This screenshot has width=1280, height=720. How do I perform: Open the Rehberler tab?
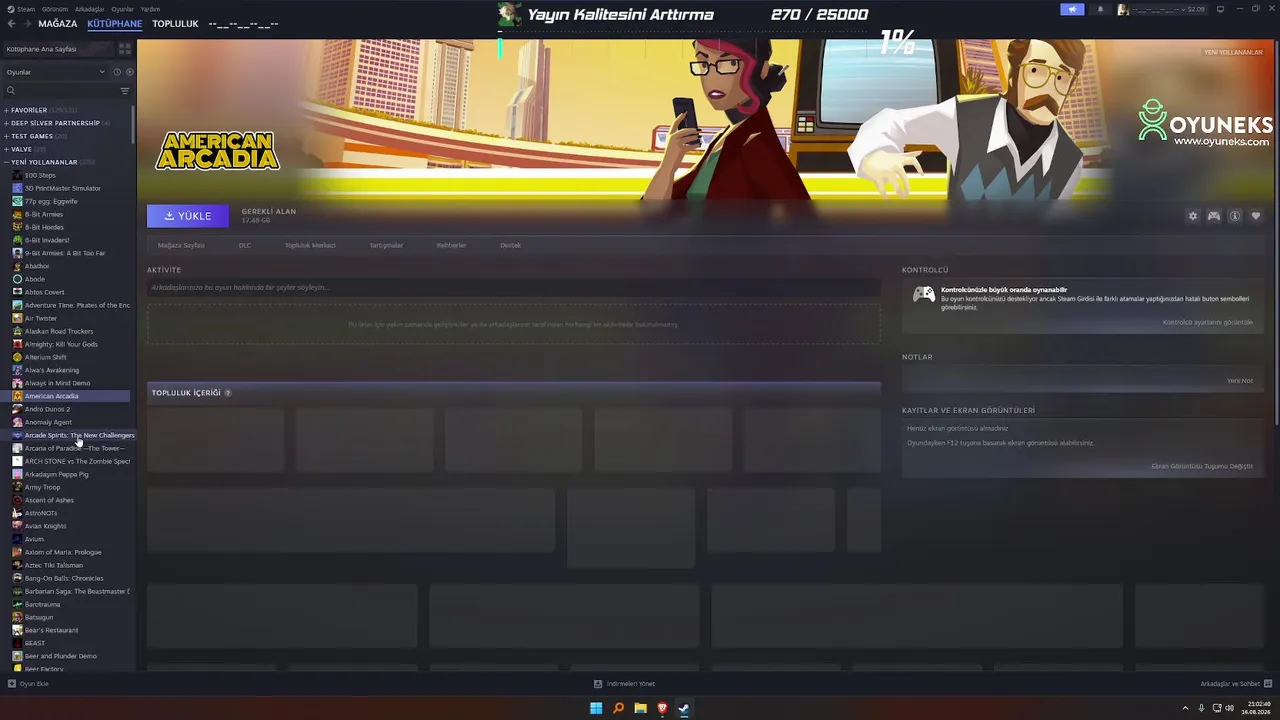451,245
